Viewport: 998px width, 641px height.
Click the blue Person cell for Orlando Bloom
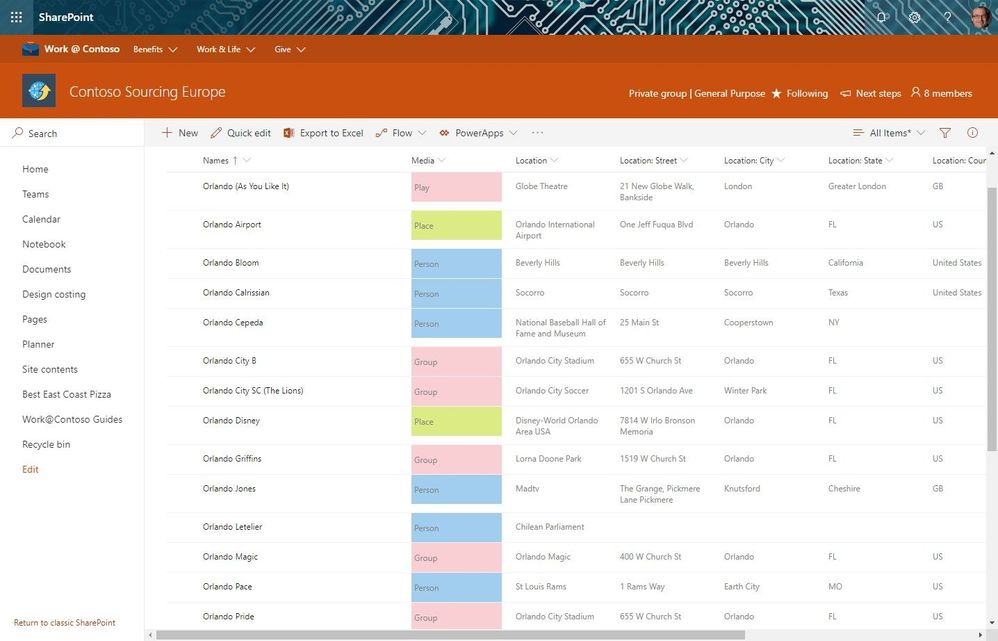coord(456,264)
